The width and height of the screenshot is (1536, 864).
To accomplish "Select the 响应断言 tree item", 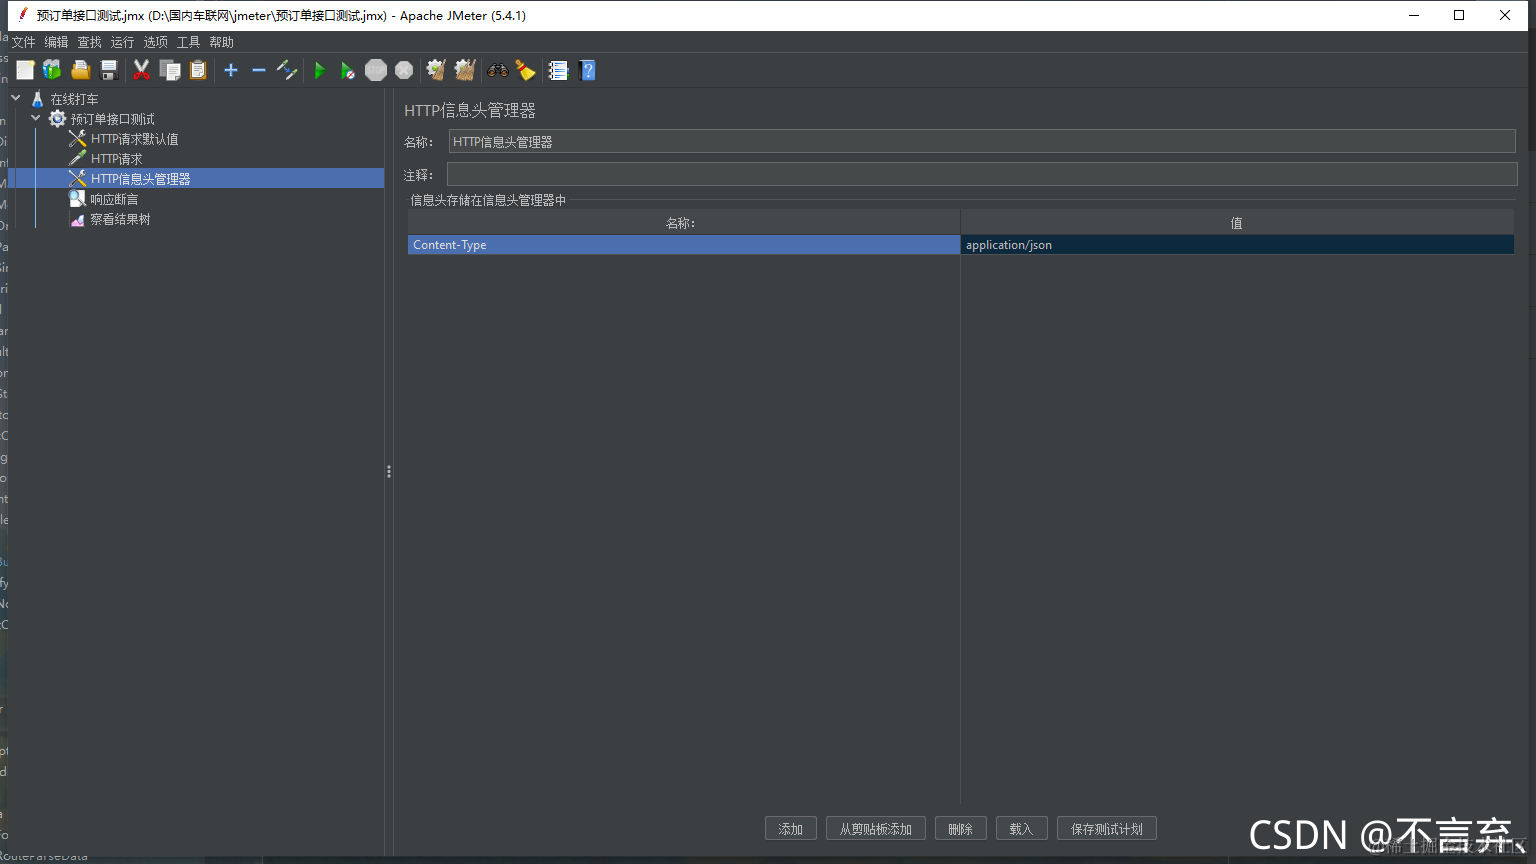I will click(114, 199).
